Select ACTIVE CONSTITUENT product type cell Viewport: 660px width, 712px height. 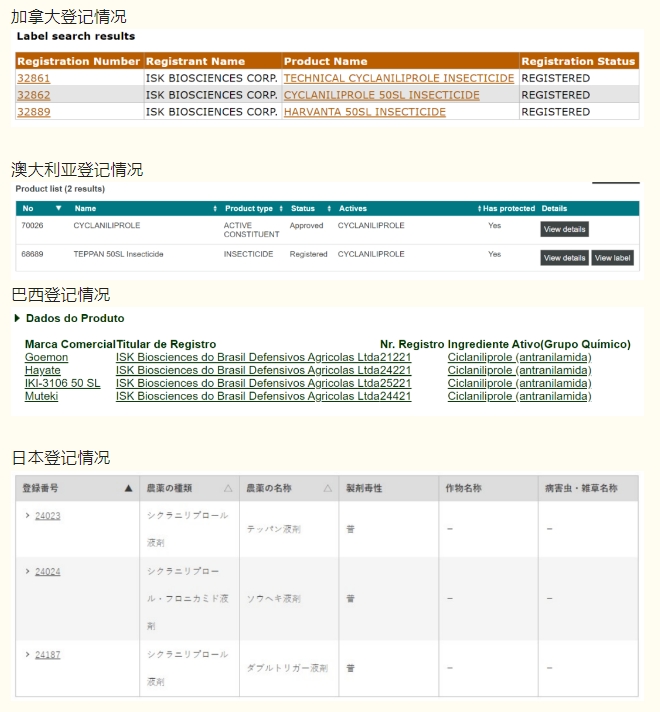click(x=251, y=230)
